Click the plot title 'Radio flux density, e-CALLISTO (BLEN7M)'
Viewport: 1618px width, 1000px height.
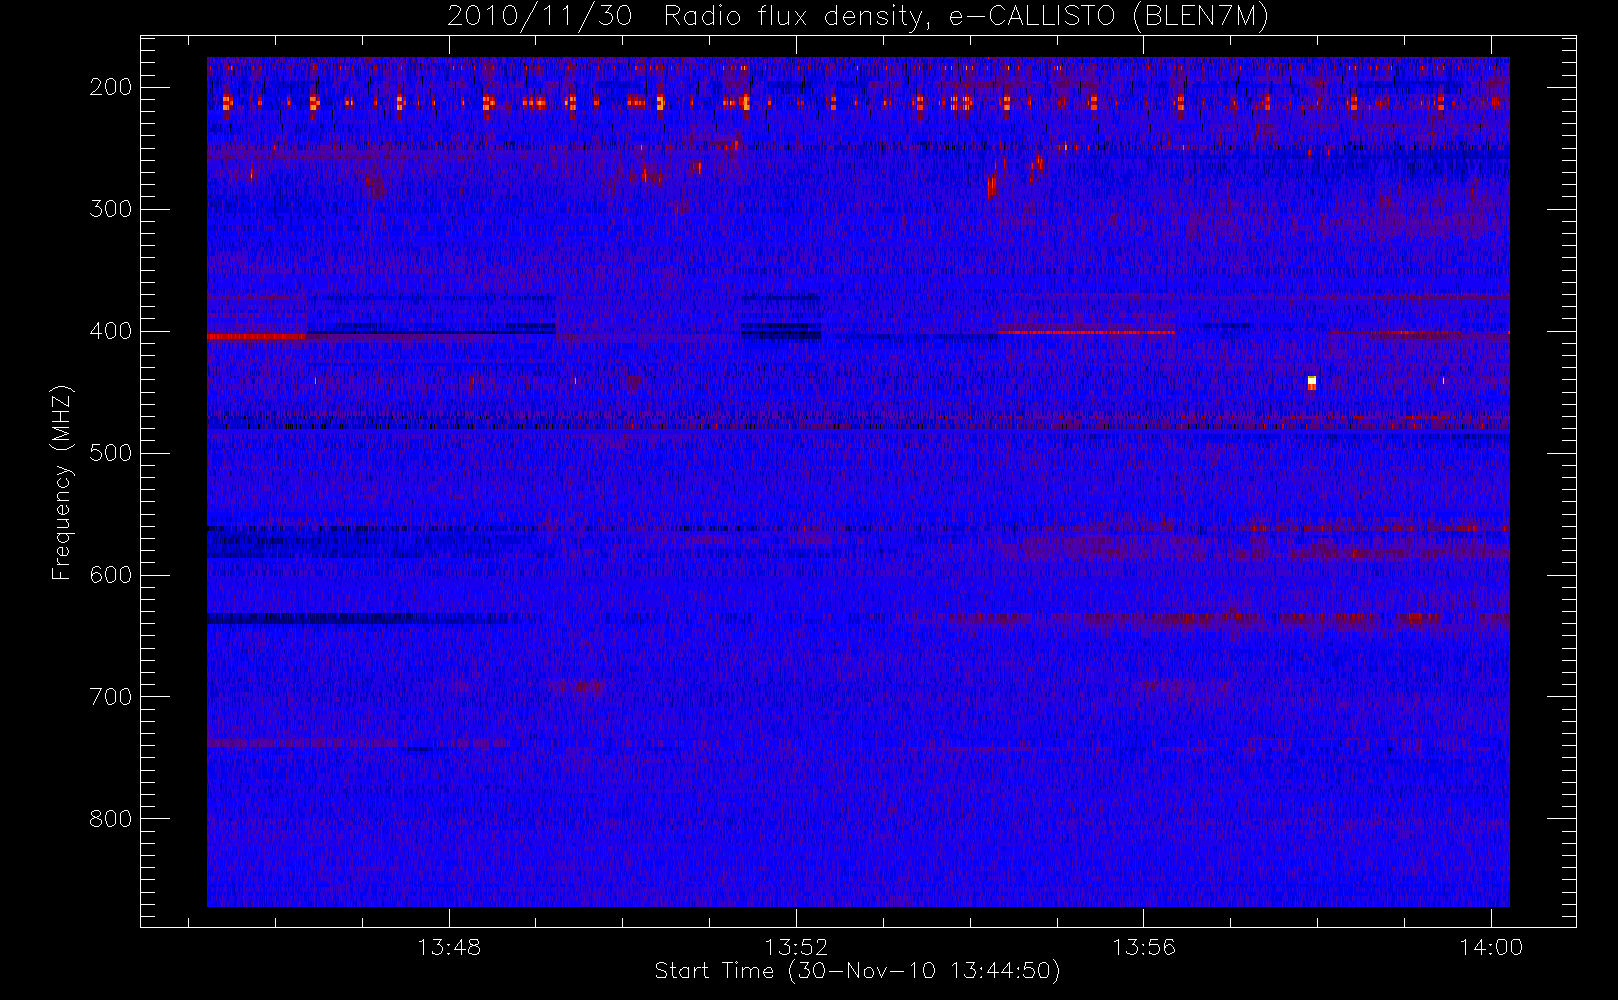point(965,17)
